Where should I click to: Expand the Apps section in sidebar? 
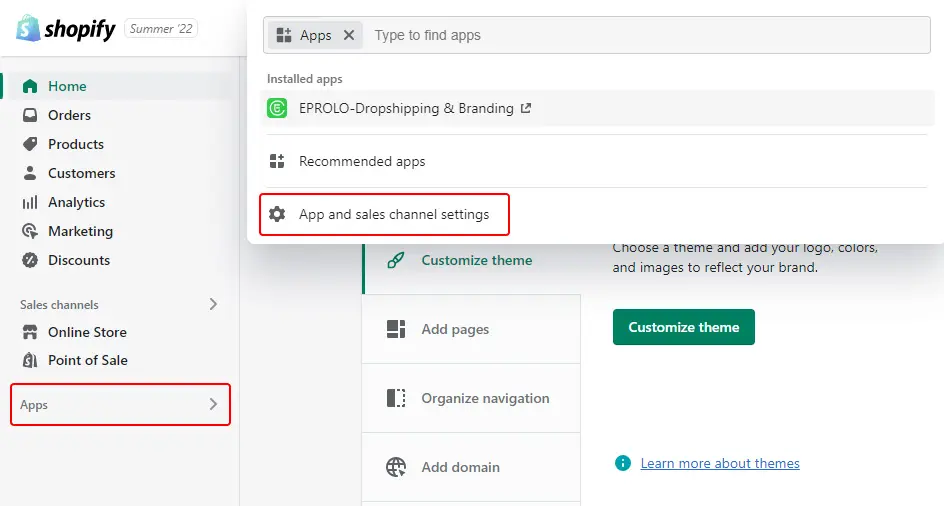120,404
